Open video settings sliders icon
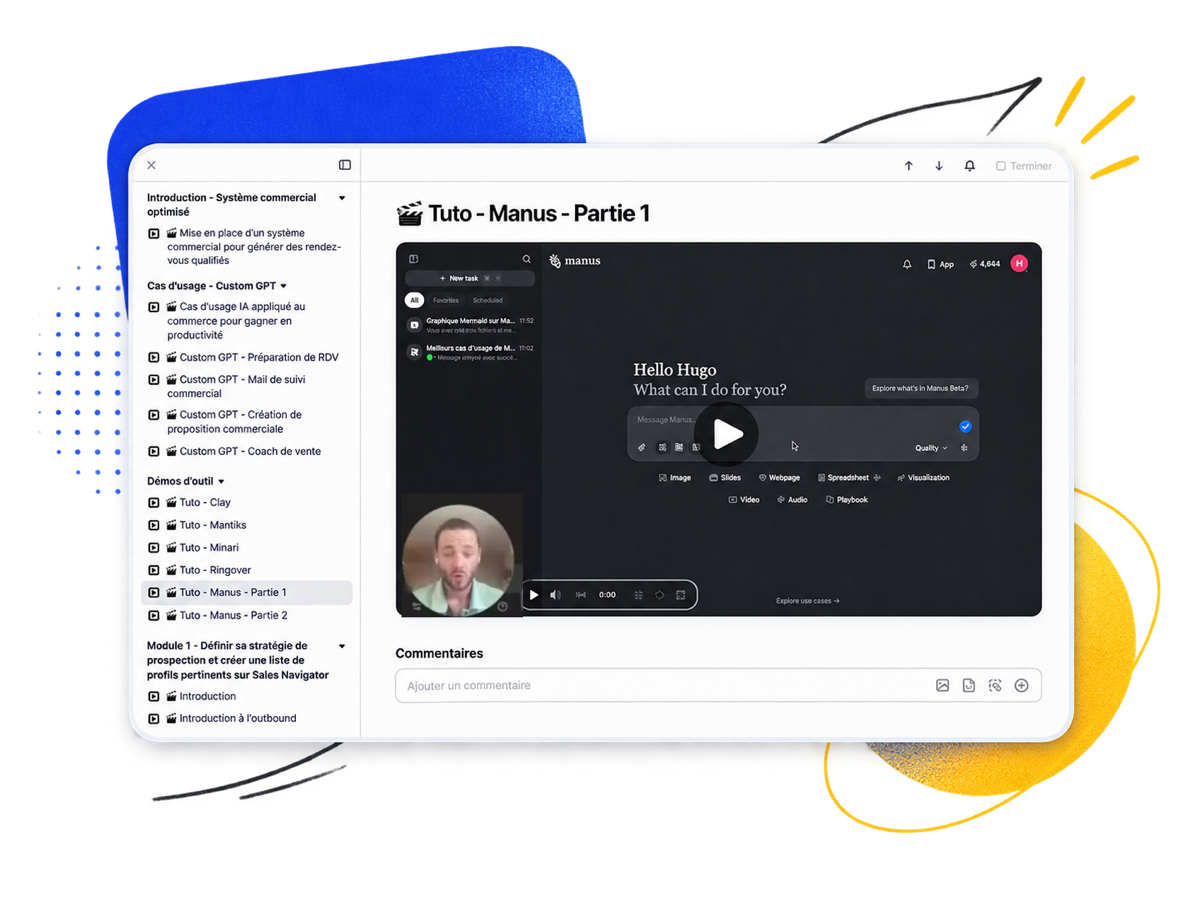 click(x=639, y=595)
